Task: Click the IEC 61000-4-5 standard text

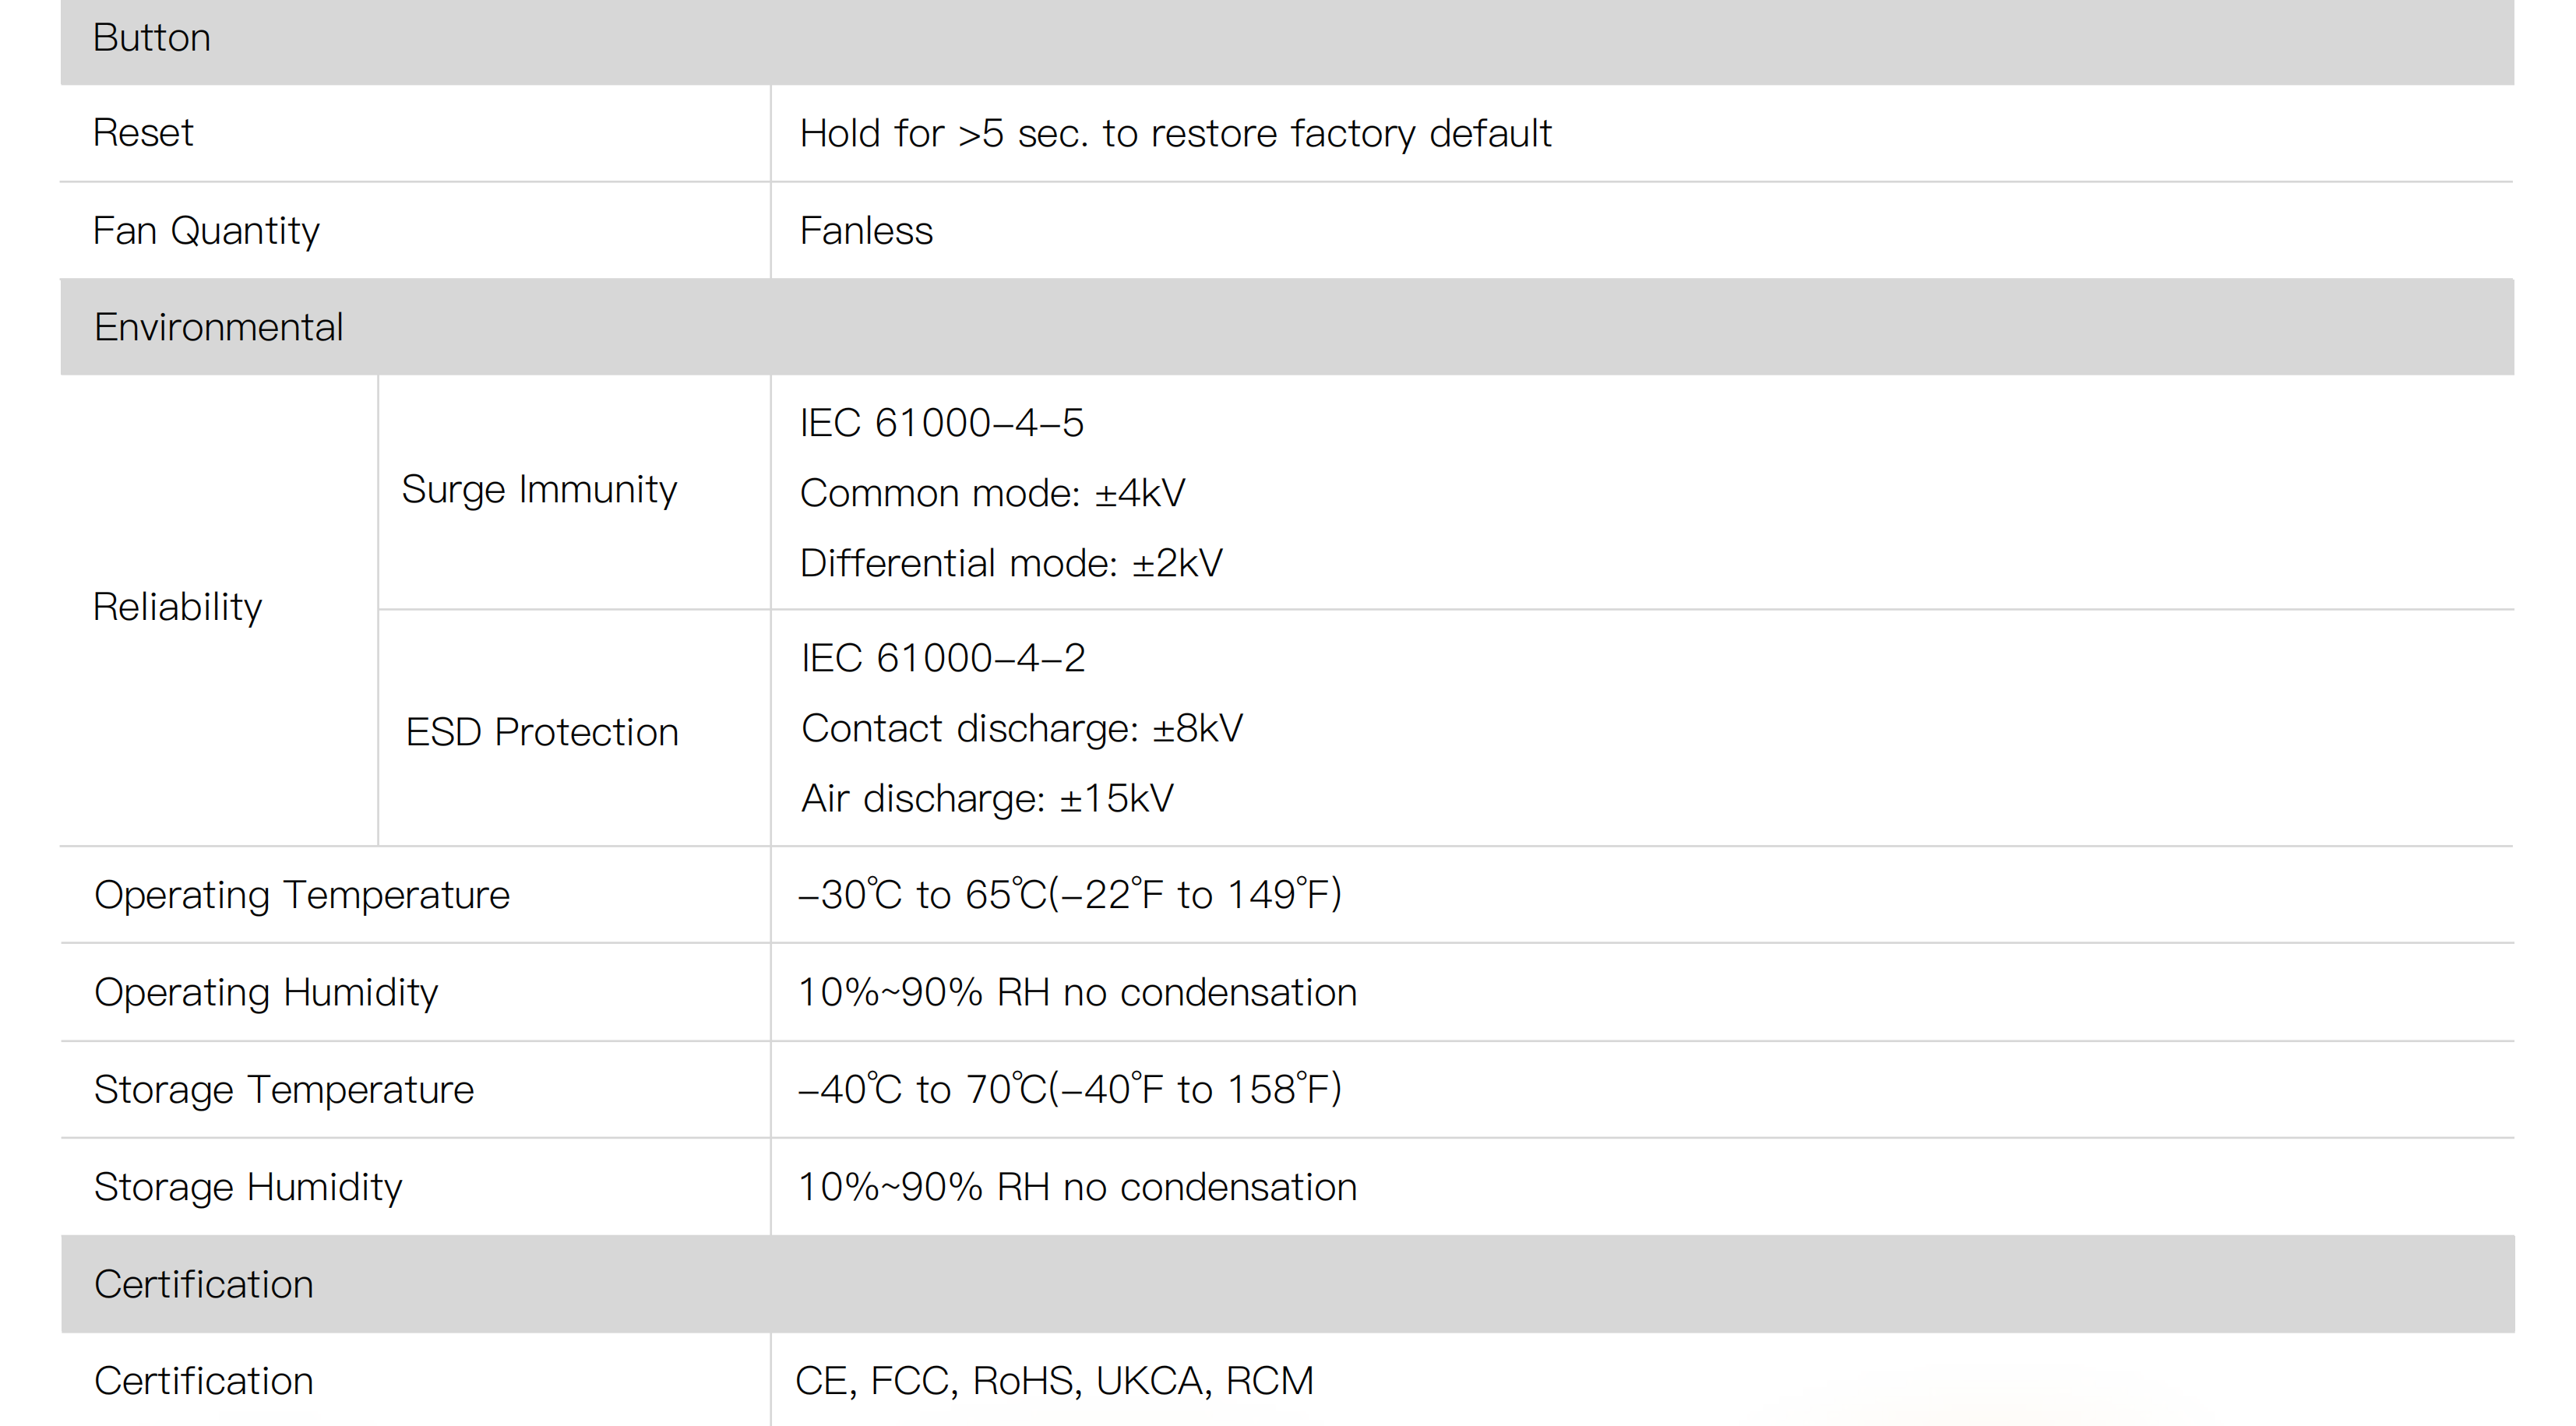Action: [941, 423]
